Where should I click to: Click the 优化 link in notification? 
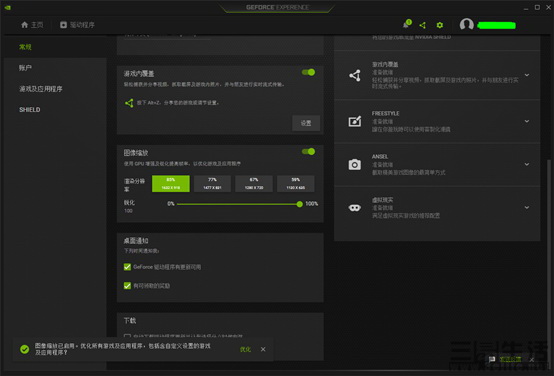(245, 349)
